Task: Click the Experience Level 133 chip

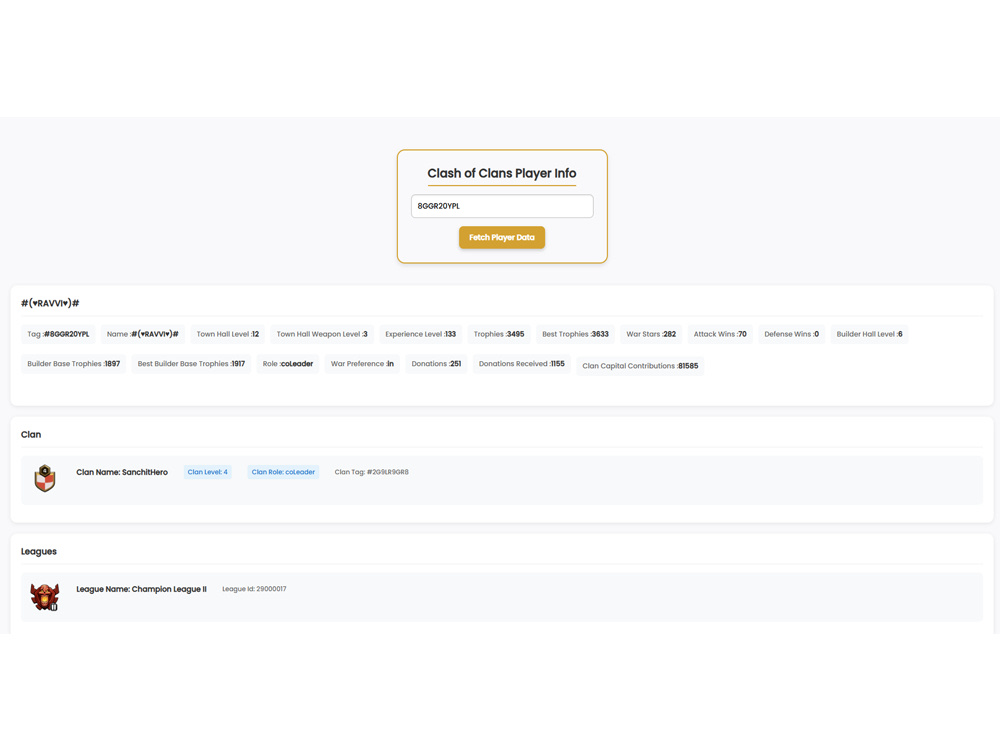Action: pos(420,334)
